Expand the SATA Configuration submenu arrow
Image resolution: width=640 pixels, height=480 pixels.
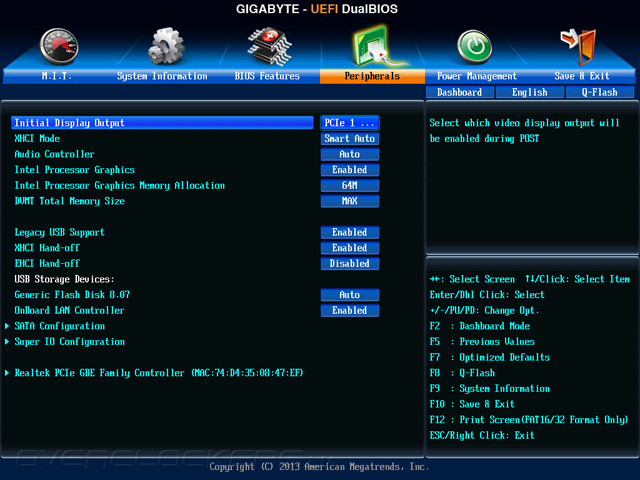[x=7, y=326]
